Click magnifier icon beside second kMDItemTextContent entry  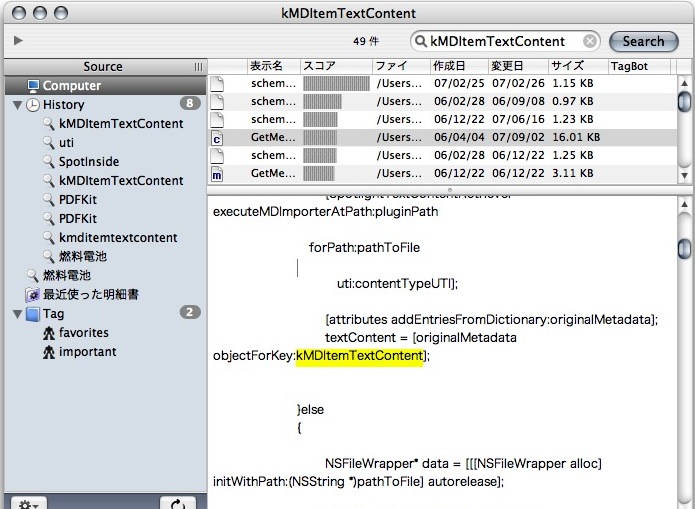point(49,180)
